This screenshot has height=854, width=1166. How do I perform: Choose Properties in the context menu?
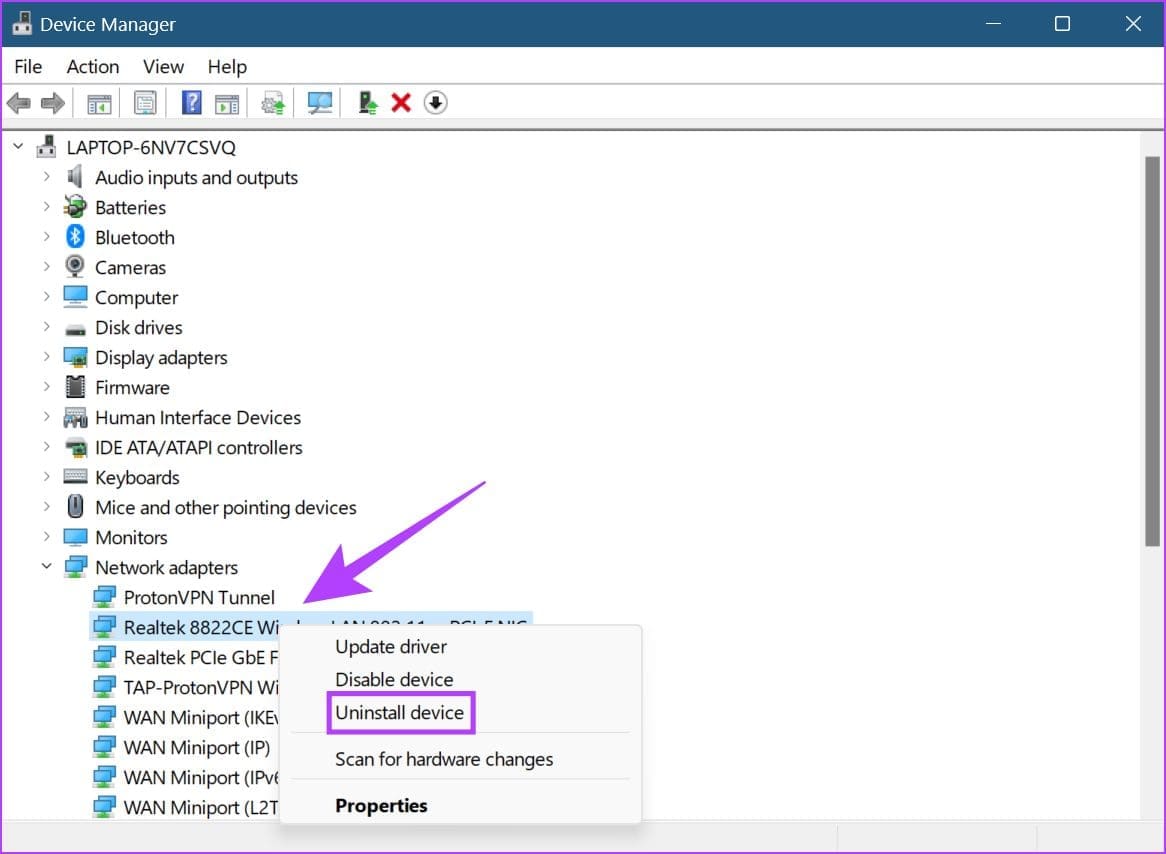coord(381,805)
